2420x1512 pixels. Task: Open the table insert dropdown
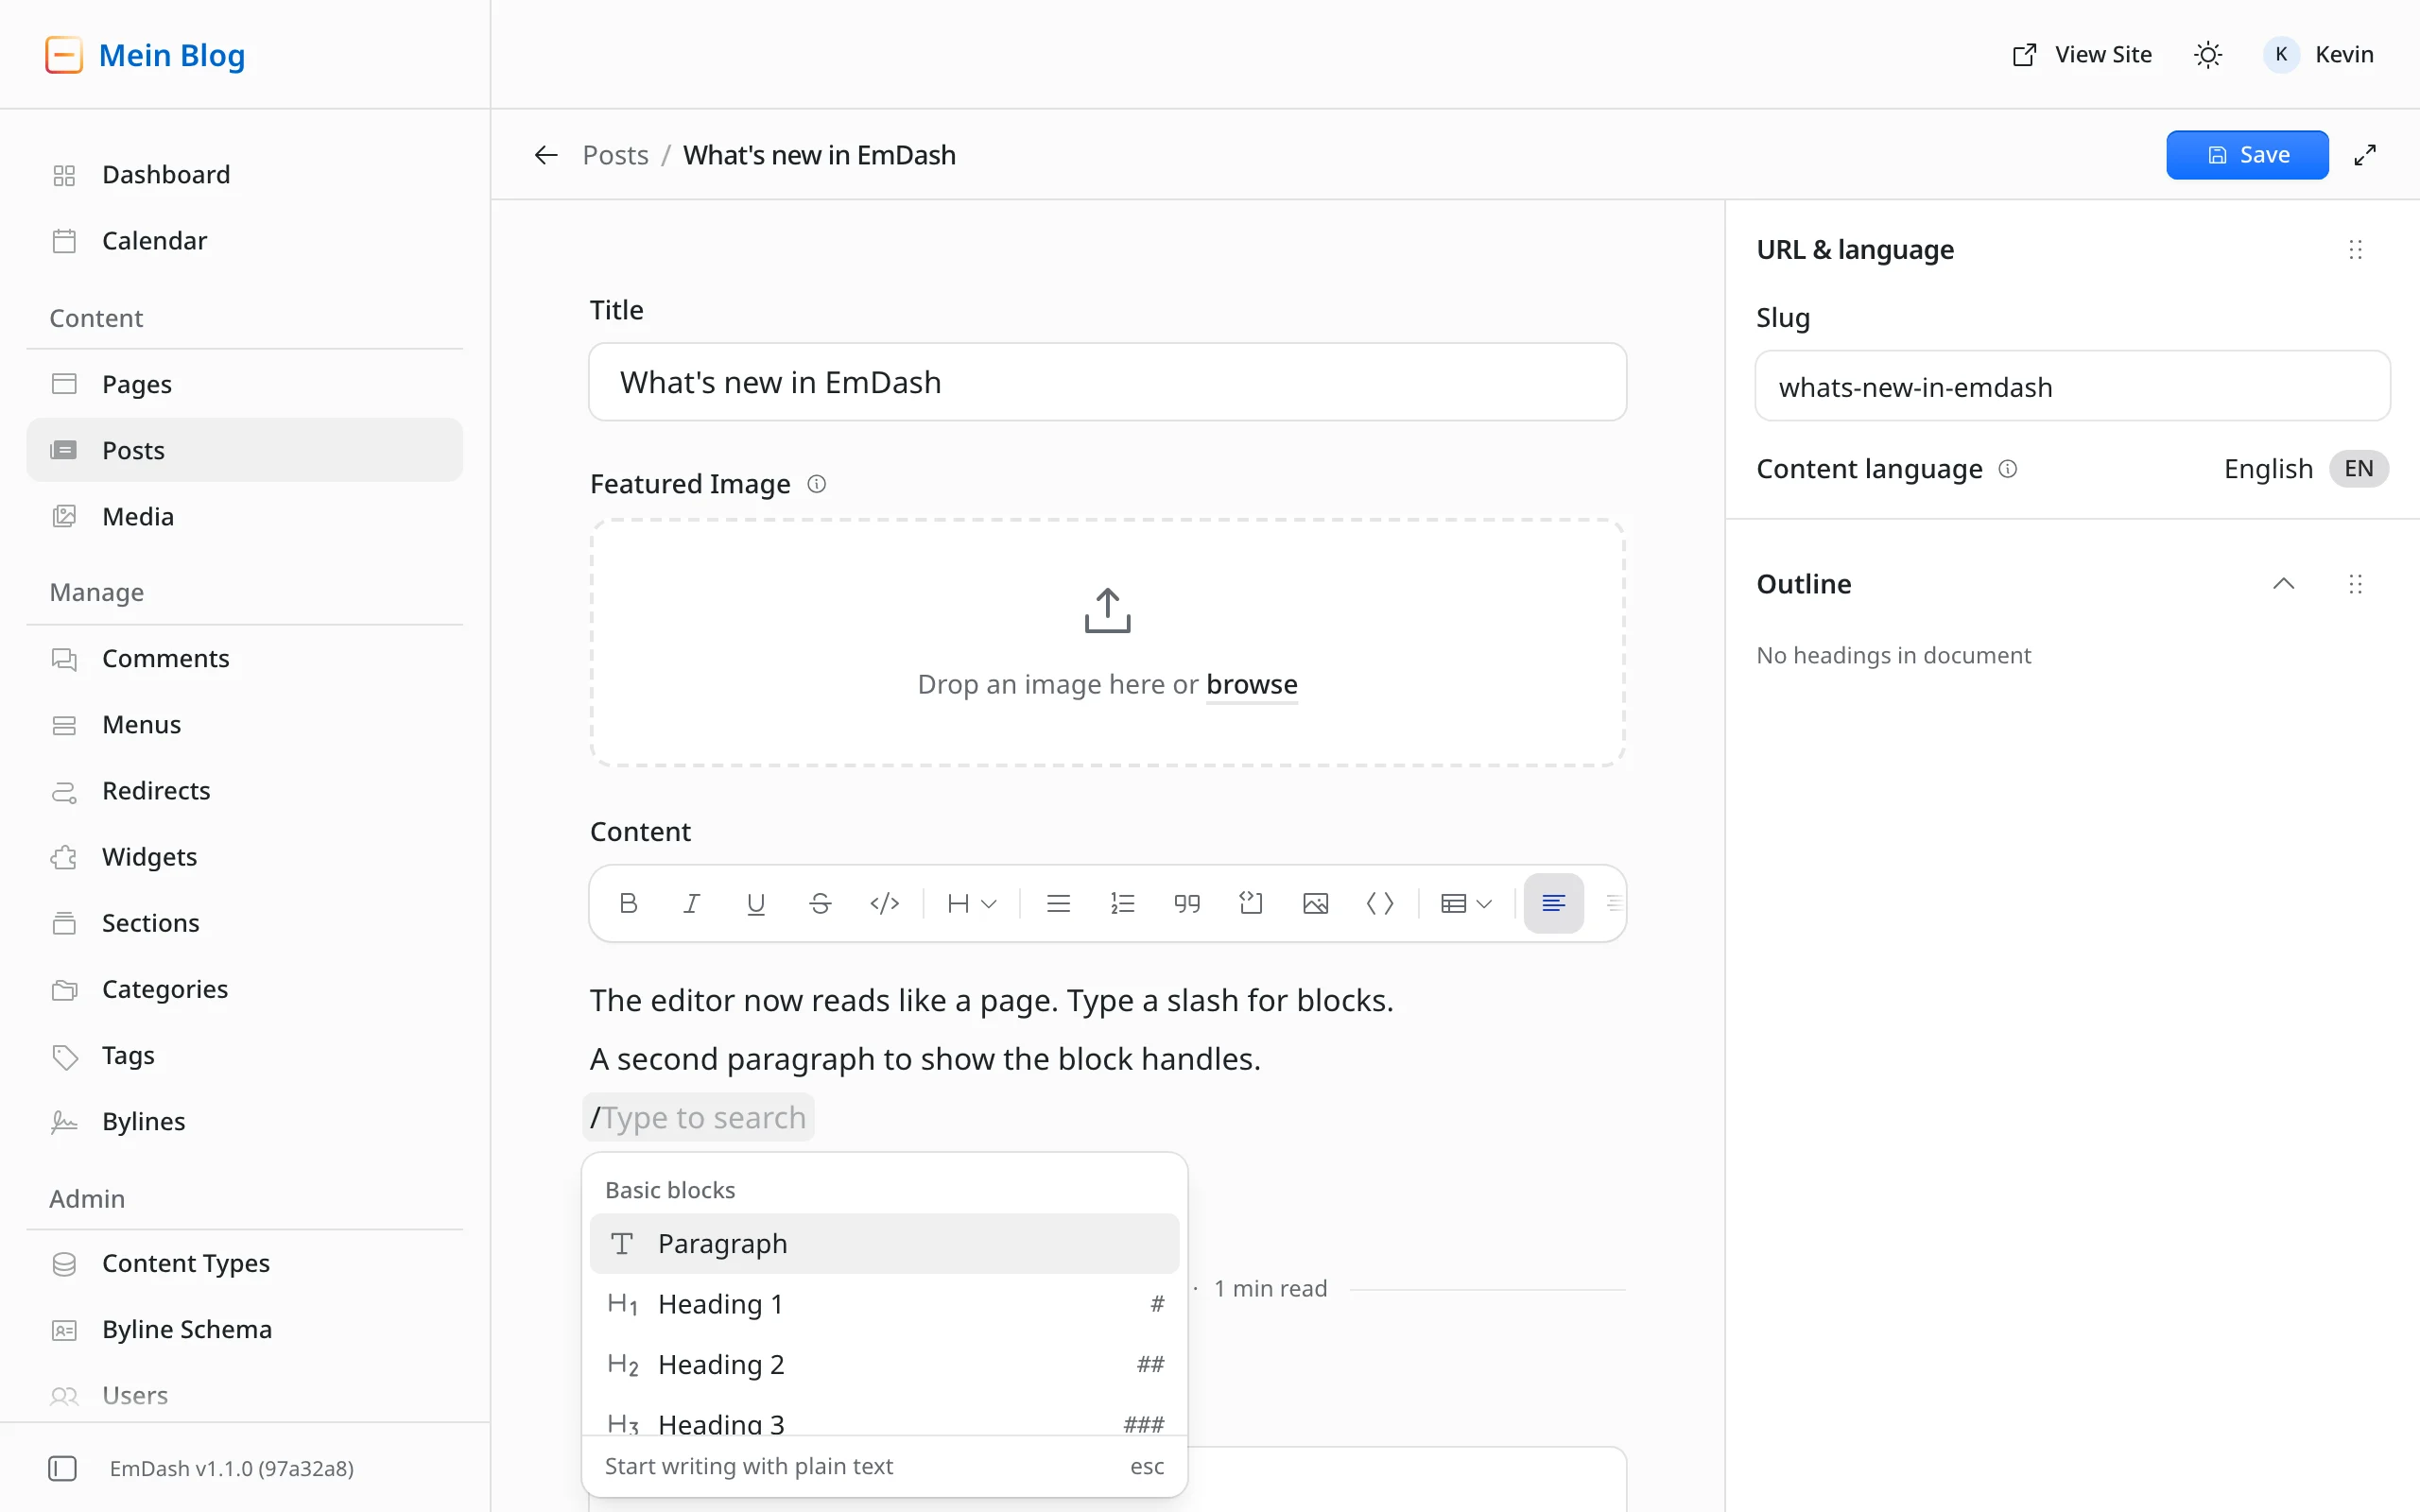[x=1466, y=903]
